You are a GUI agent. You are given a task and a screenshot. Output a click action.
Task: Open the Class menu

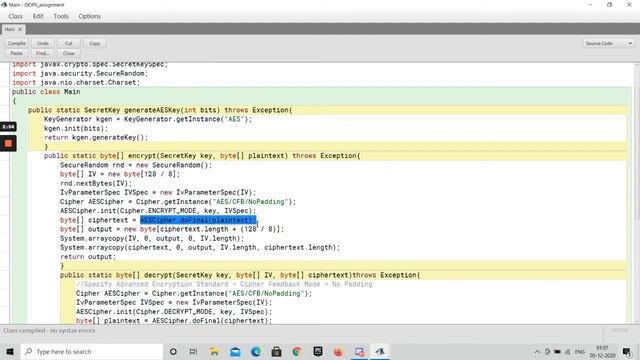pos(16,16)
